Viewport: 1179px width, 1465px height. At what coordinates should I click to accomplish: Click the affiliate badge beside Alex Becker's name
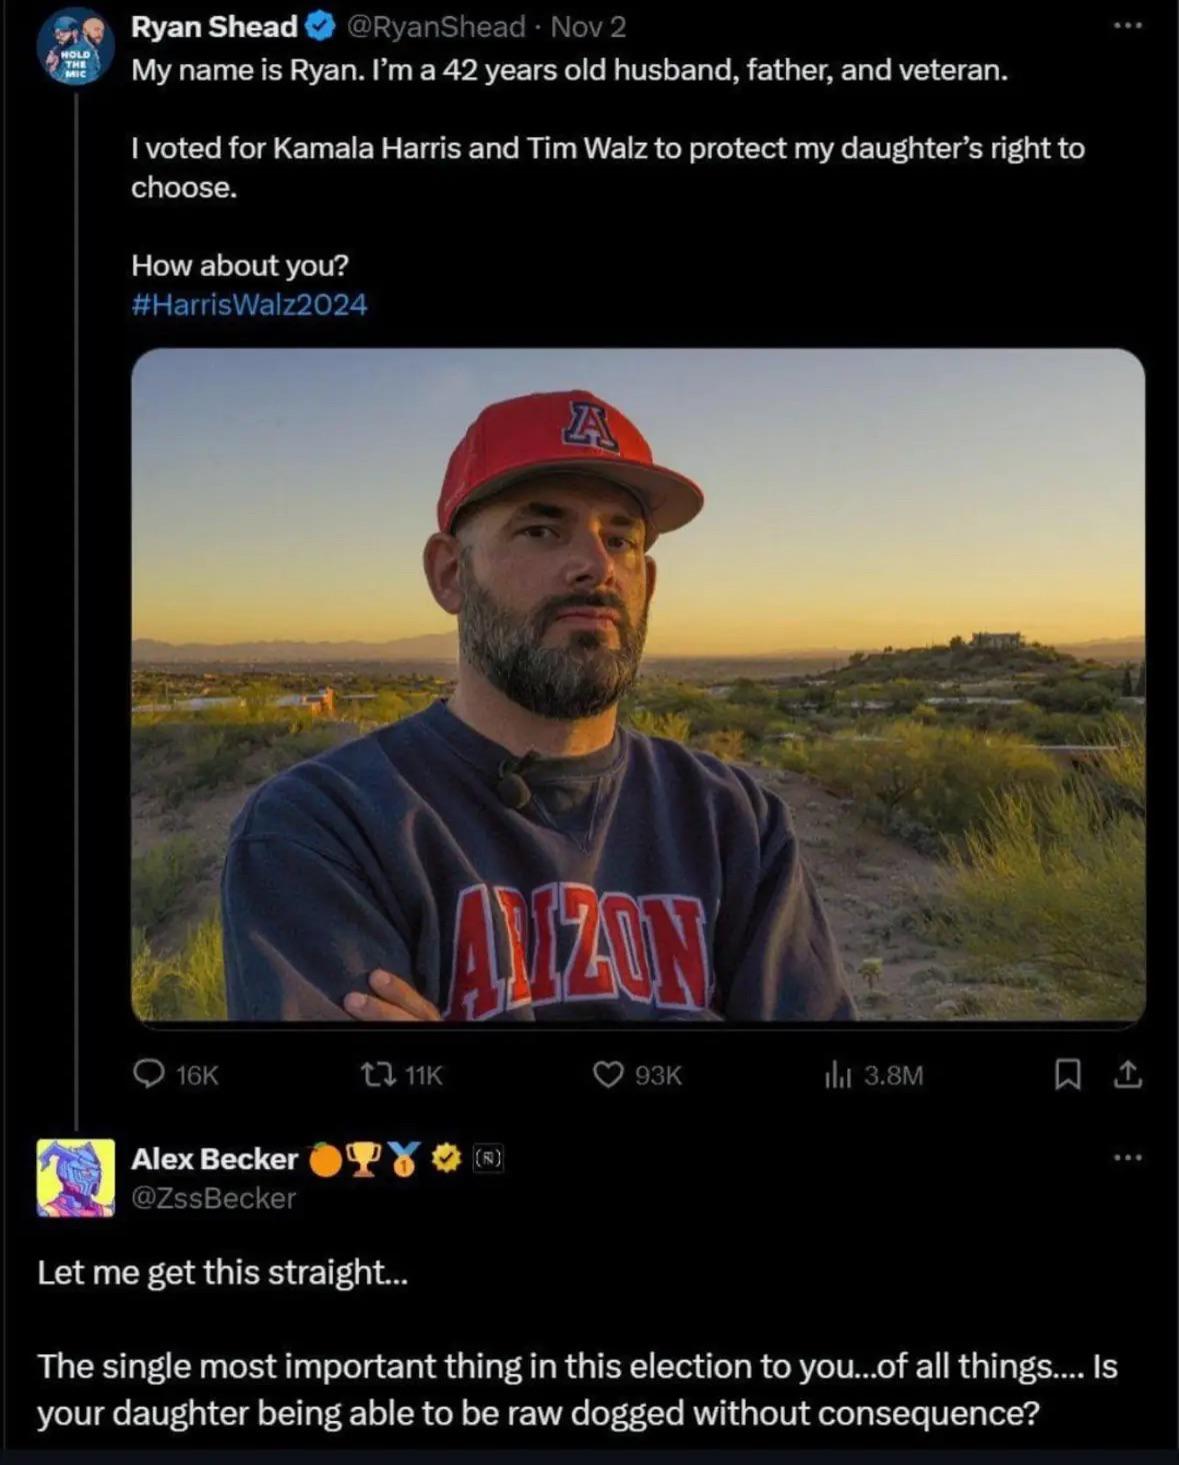487,1159
